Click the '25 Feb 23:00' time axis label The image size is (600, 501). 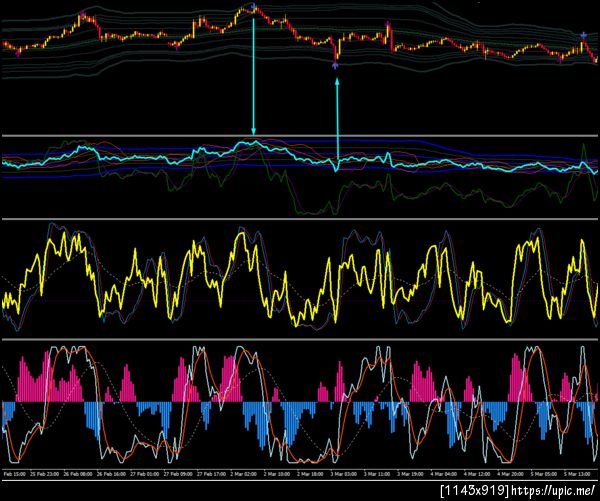tap(44, 474)
